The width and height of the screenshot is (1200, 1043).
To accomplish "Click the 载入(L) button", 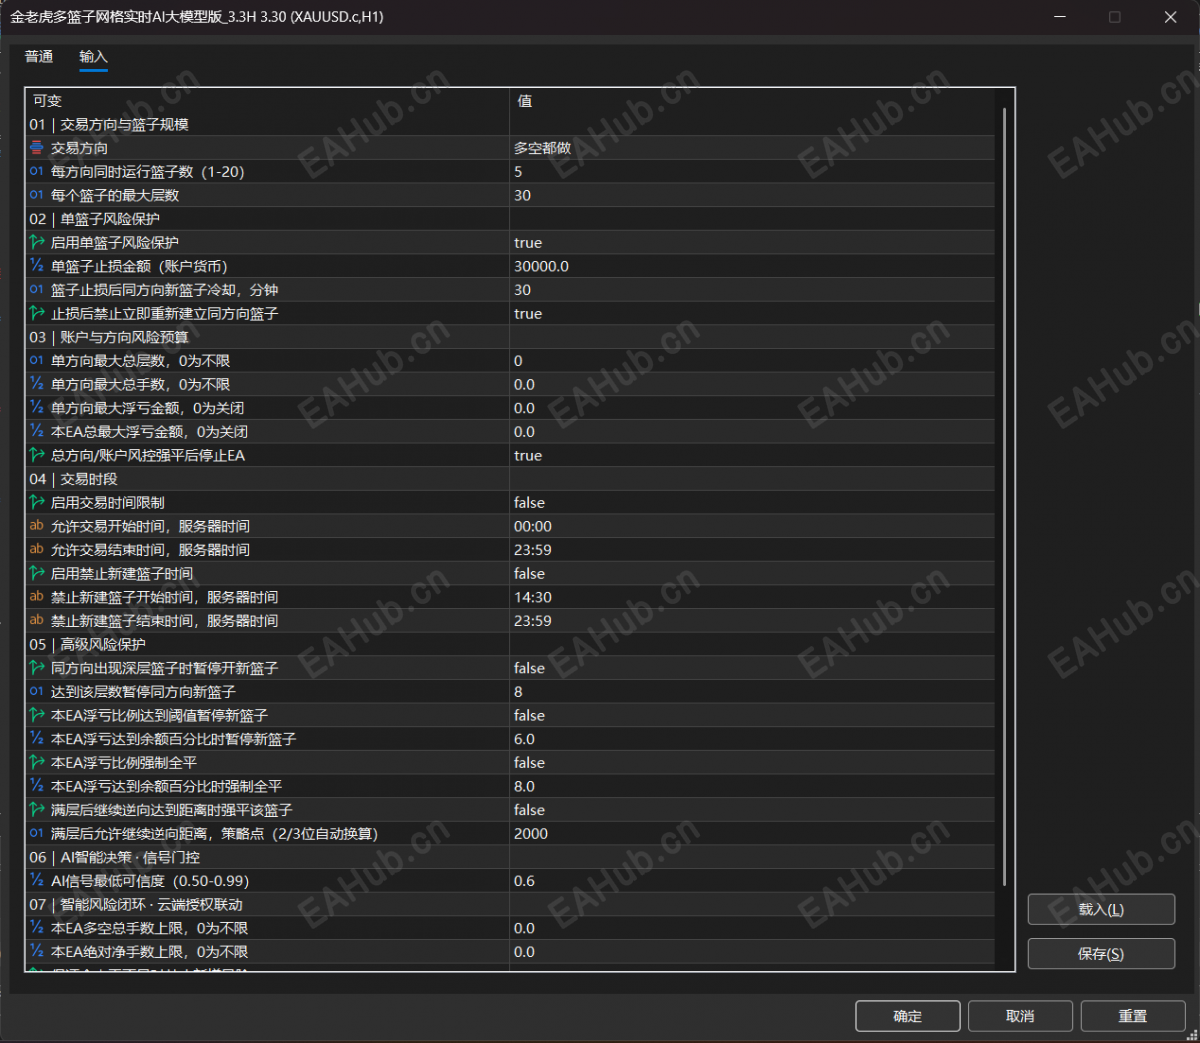I will point(1101,910).
